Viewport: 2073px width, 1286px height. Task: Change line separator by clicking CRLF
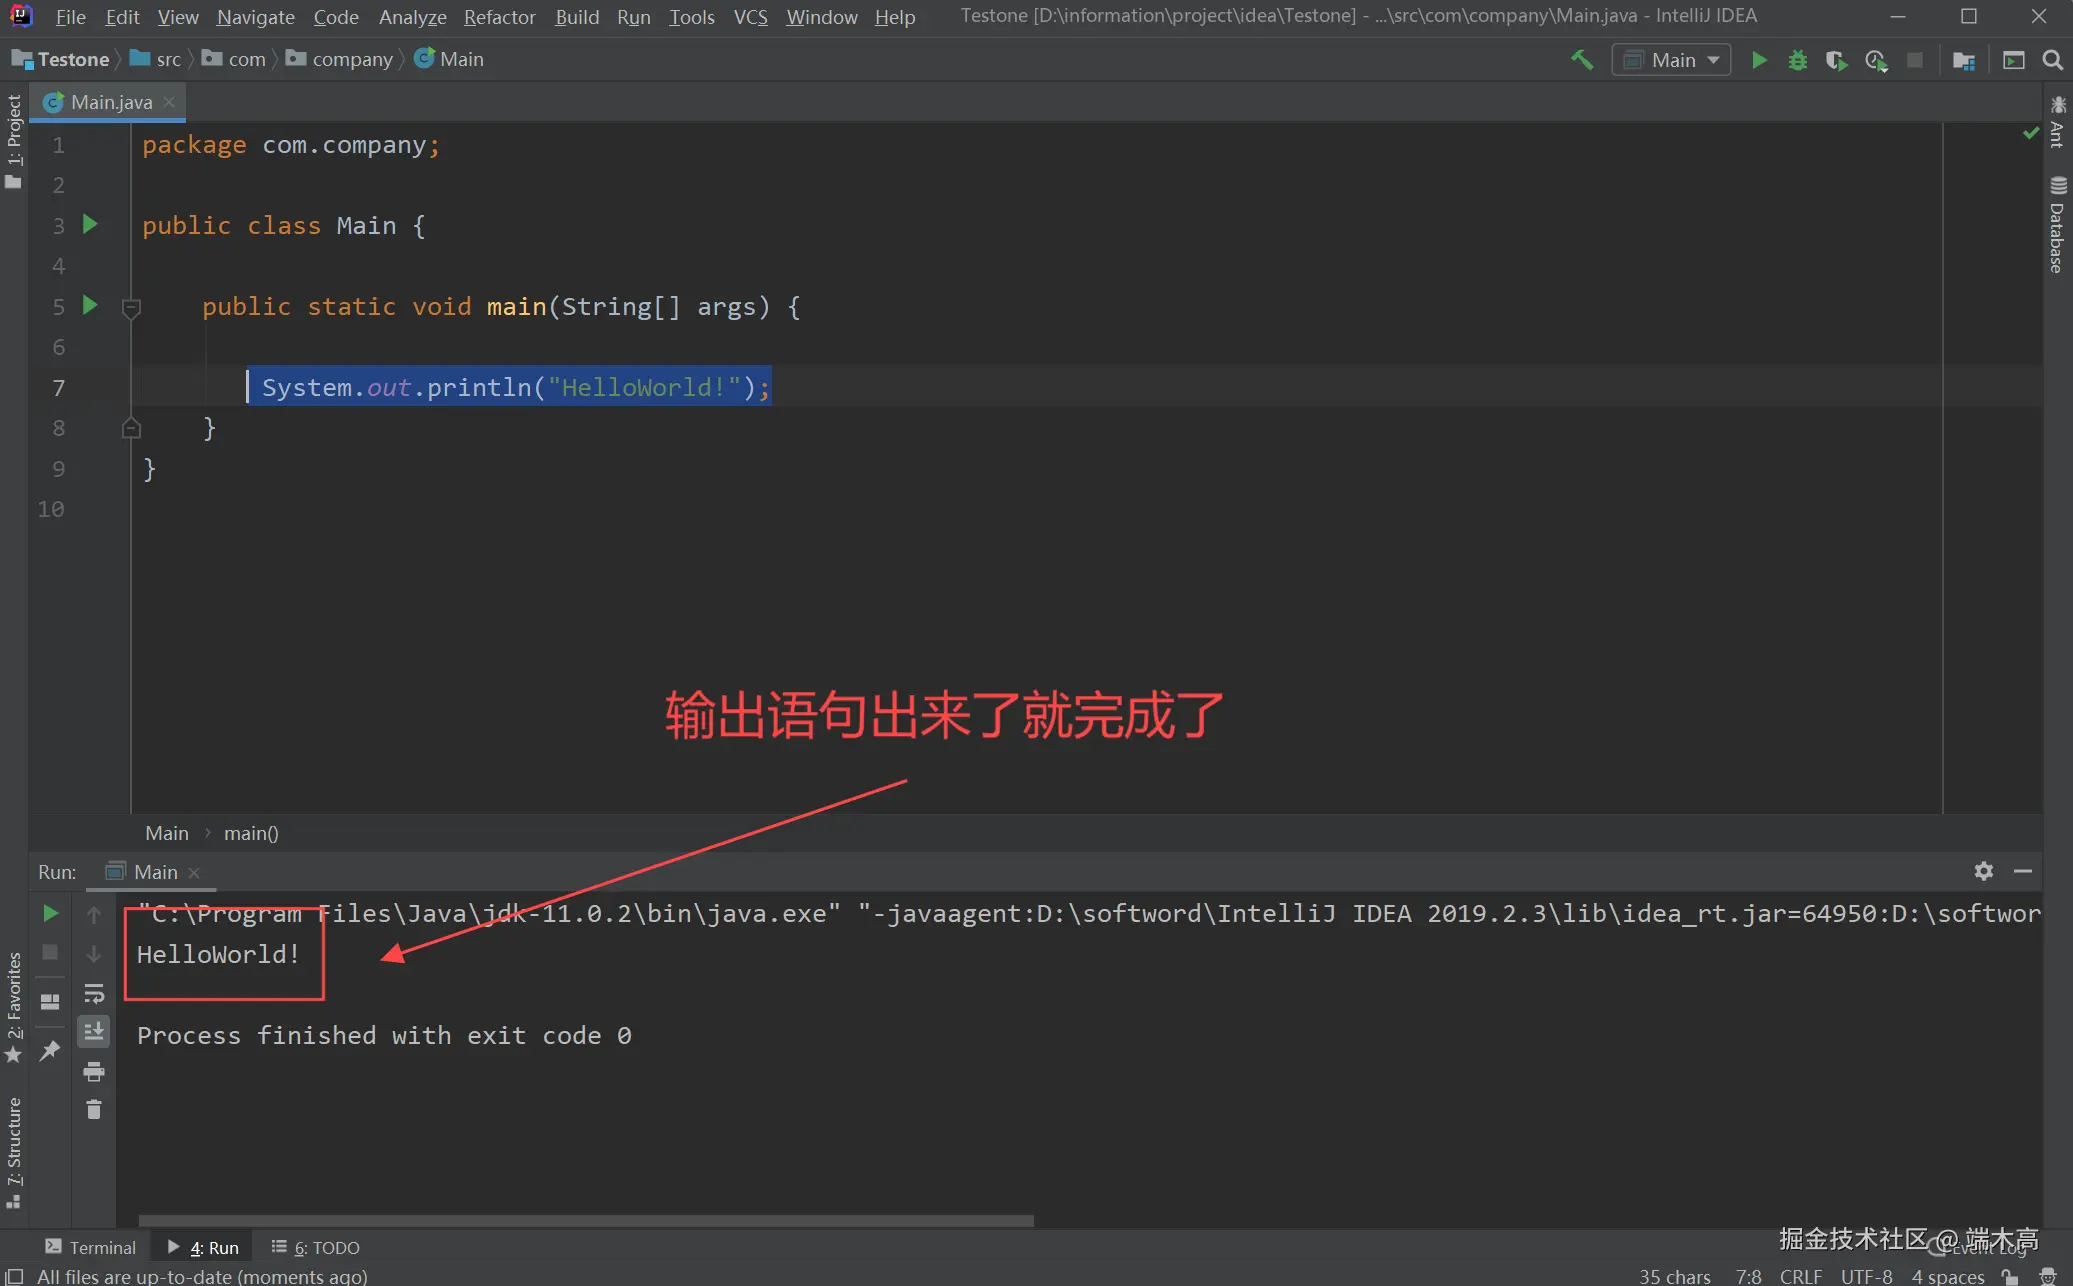(1802, 1277)
